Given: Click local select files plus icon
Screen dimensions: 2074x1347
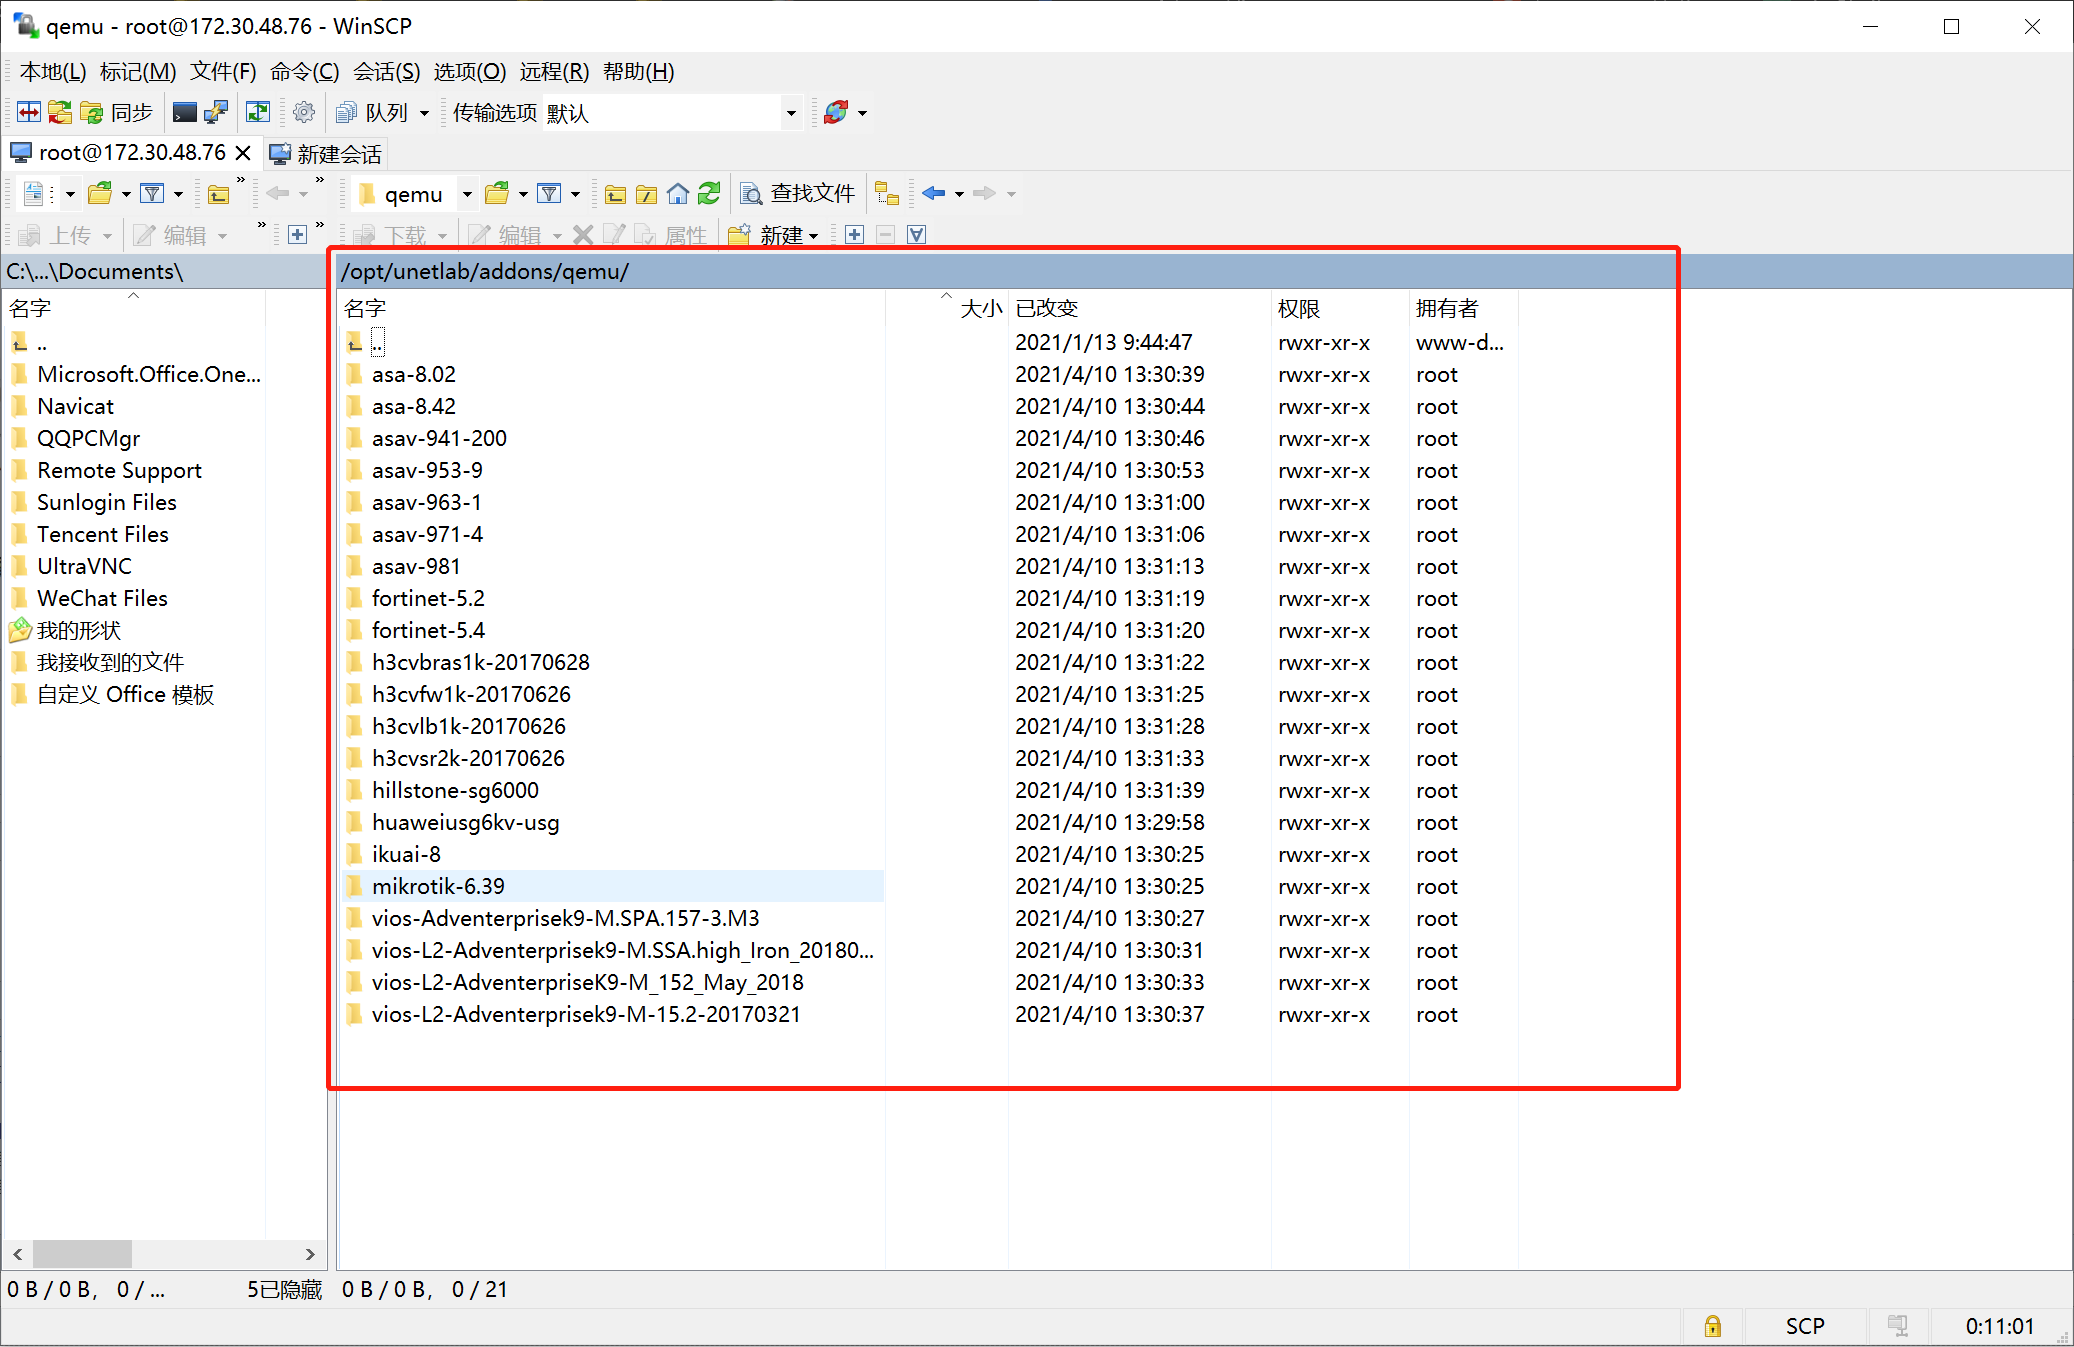Looking at the screenshot, I should coord(297,235).
